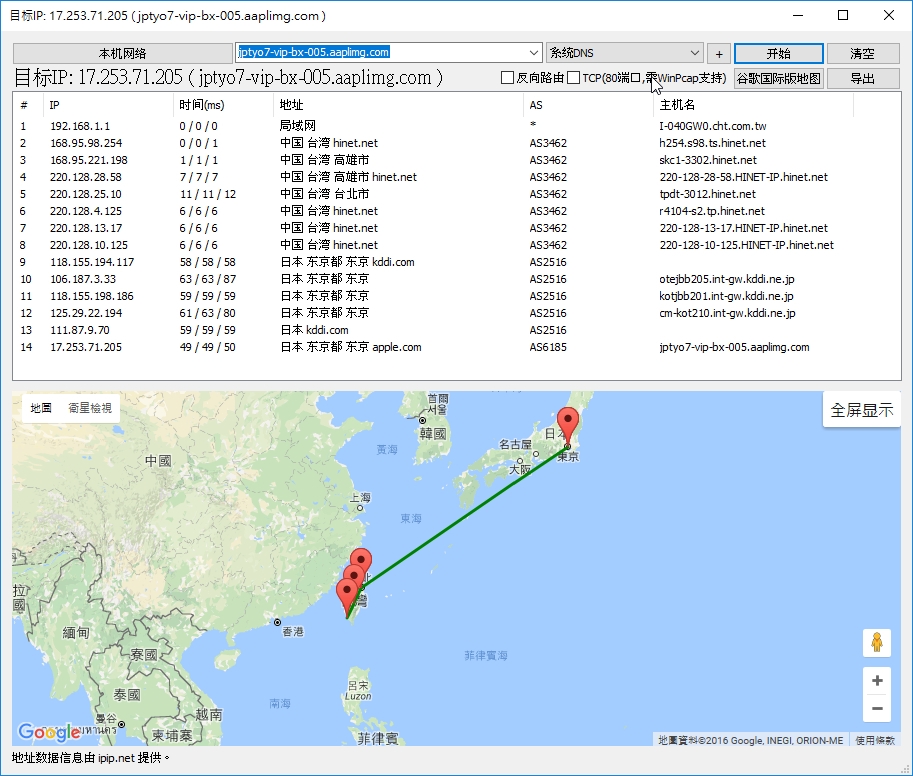This screenshot has height=776, width=913.
Task: Click the Street View pegman icon
Action: click(x=877, y=643)
